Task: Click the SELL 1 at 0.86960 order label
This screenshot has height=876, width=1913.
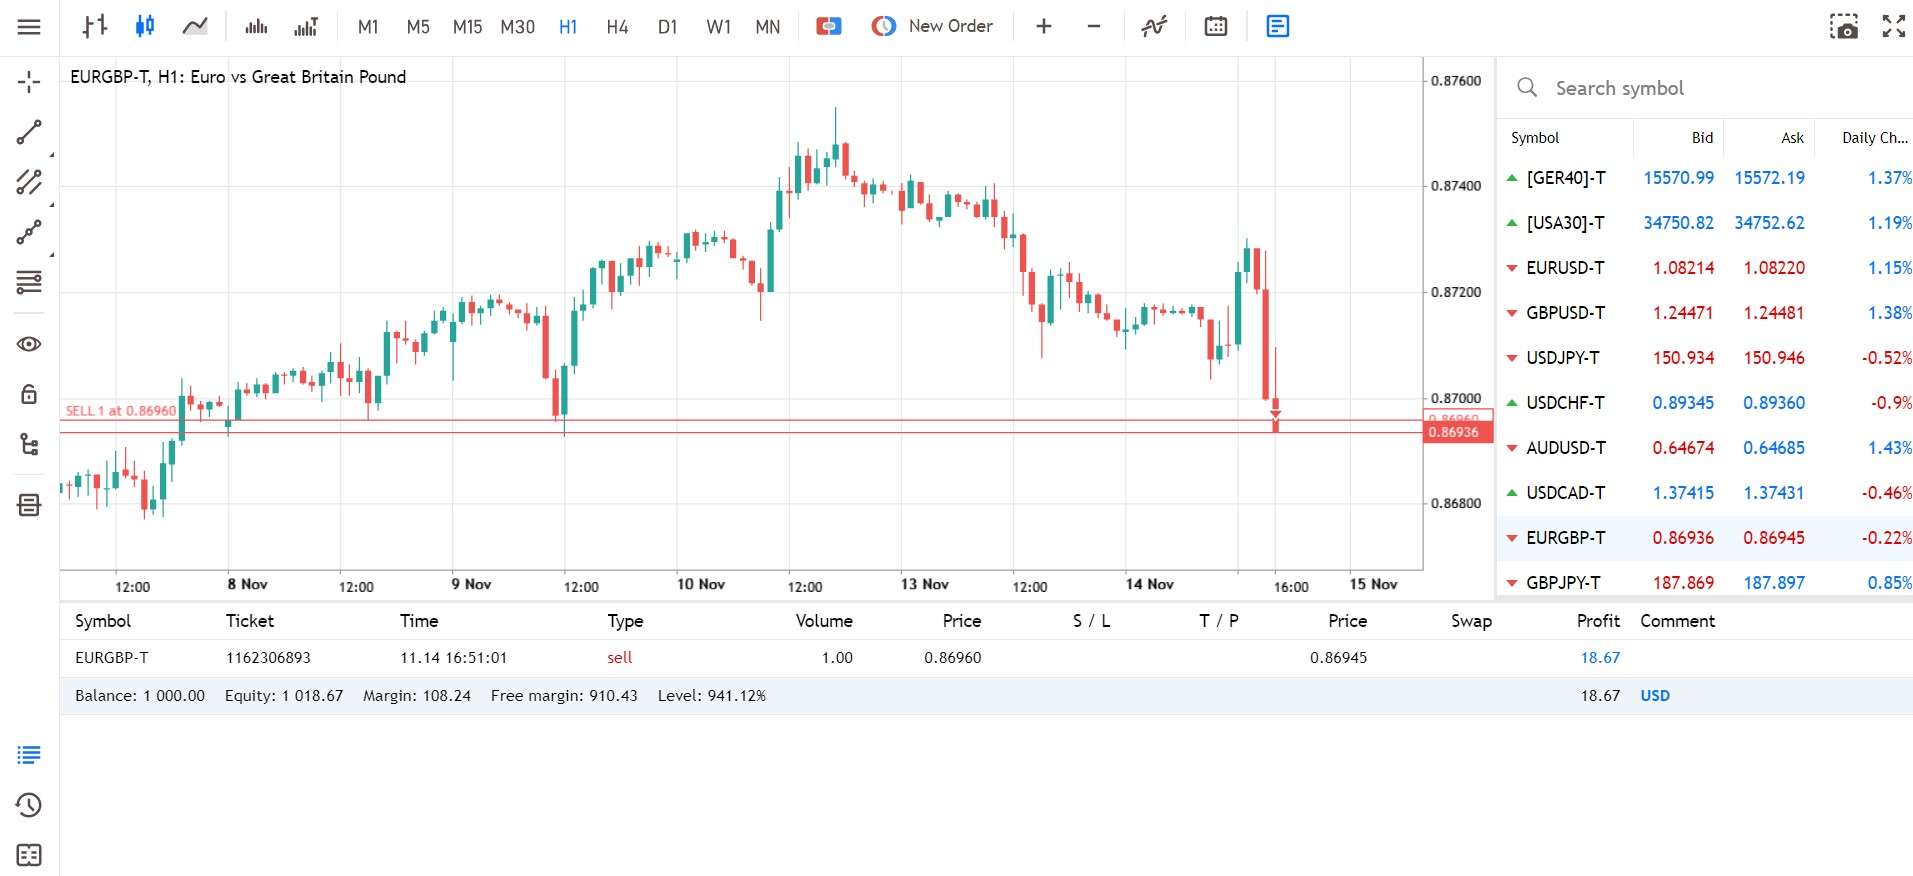Action: pos(121,411)
